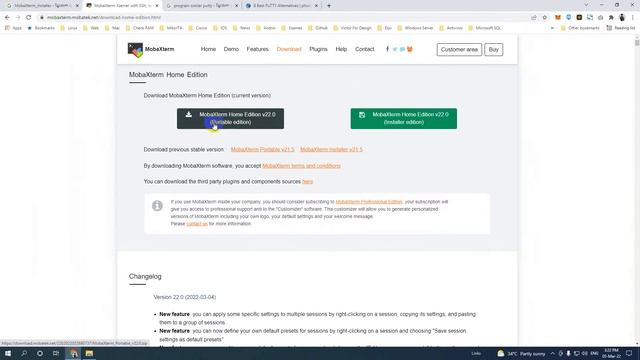The height and width of the screenshot is (360, 640).
Task: Download Home Edition v22.0 Portable edition
Action: coord(231,118)
